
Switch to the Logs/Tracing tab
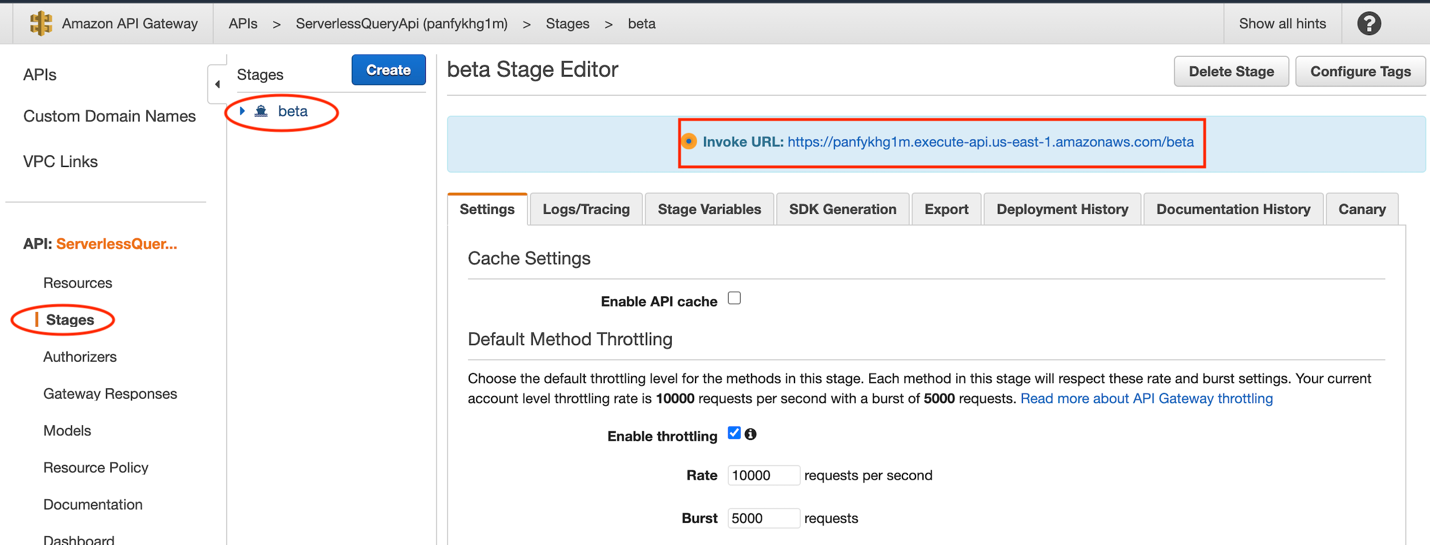click(x=586, y=209)
